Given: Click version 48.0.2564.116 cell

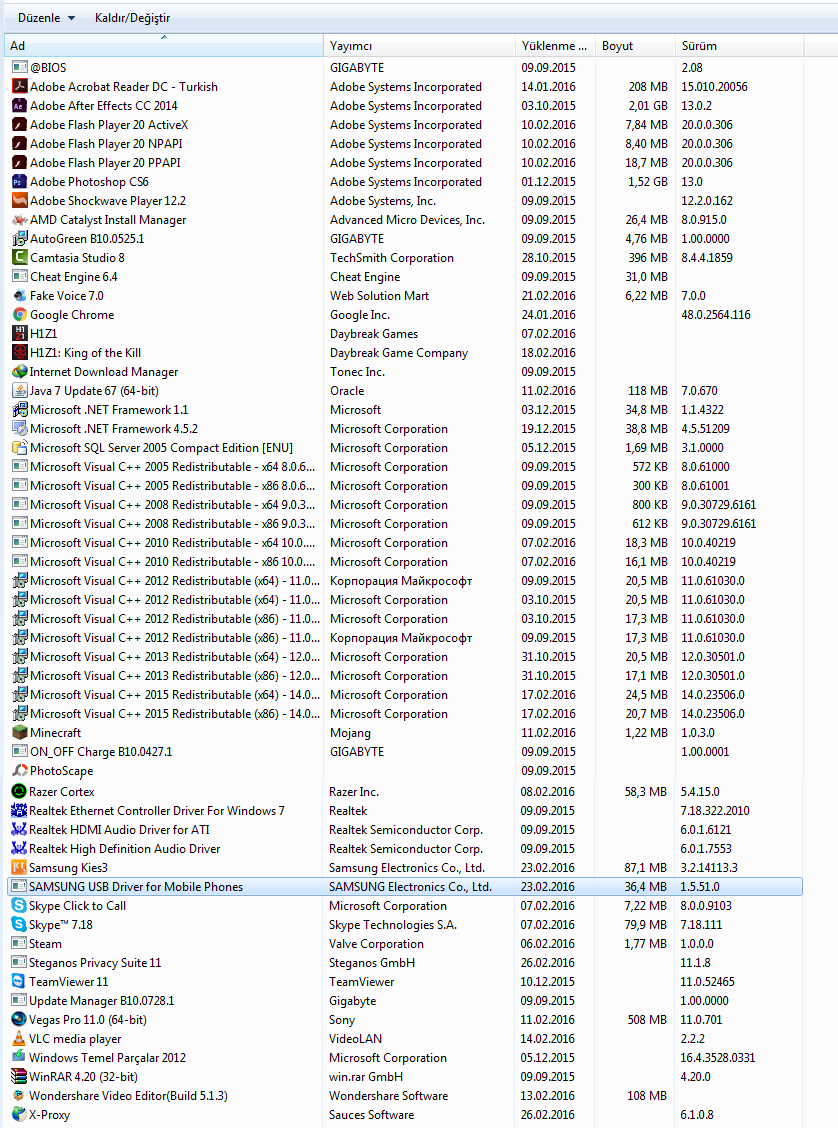Looking at the screenshot, I should (716, 314).
